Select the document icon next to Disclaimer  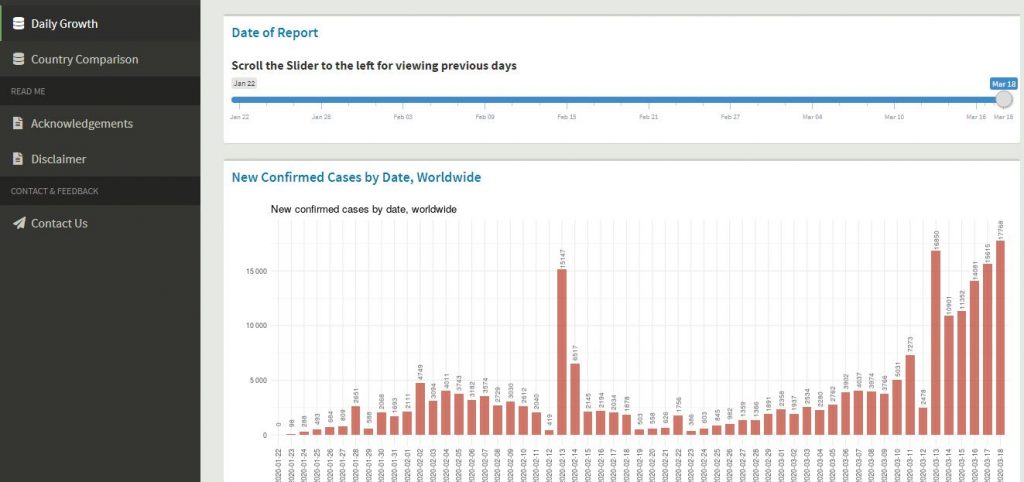[18, 159]
